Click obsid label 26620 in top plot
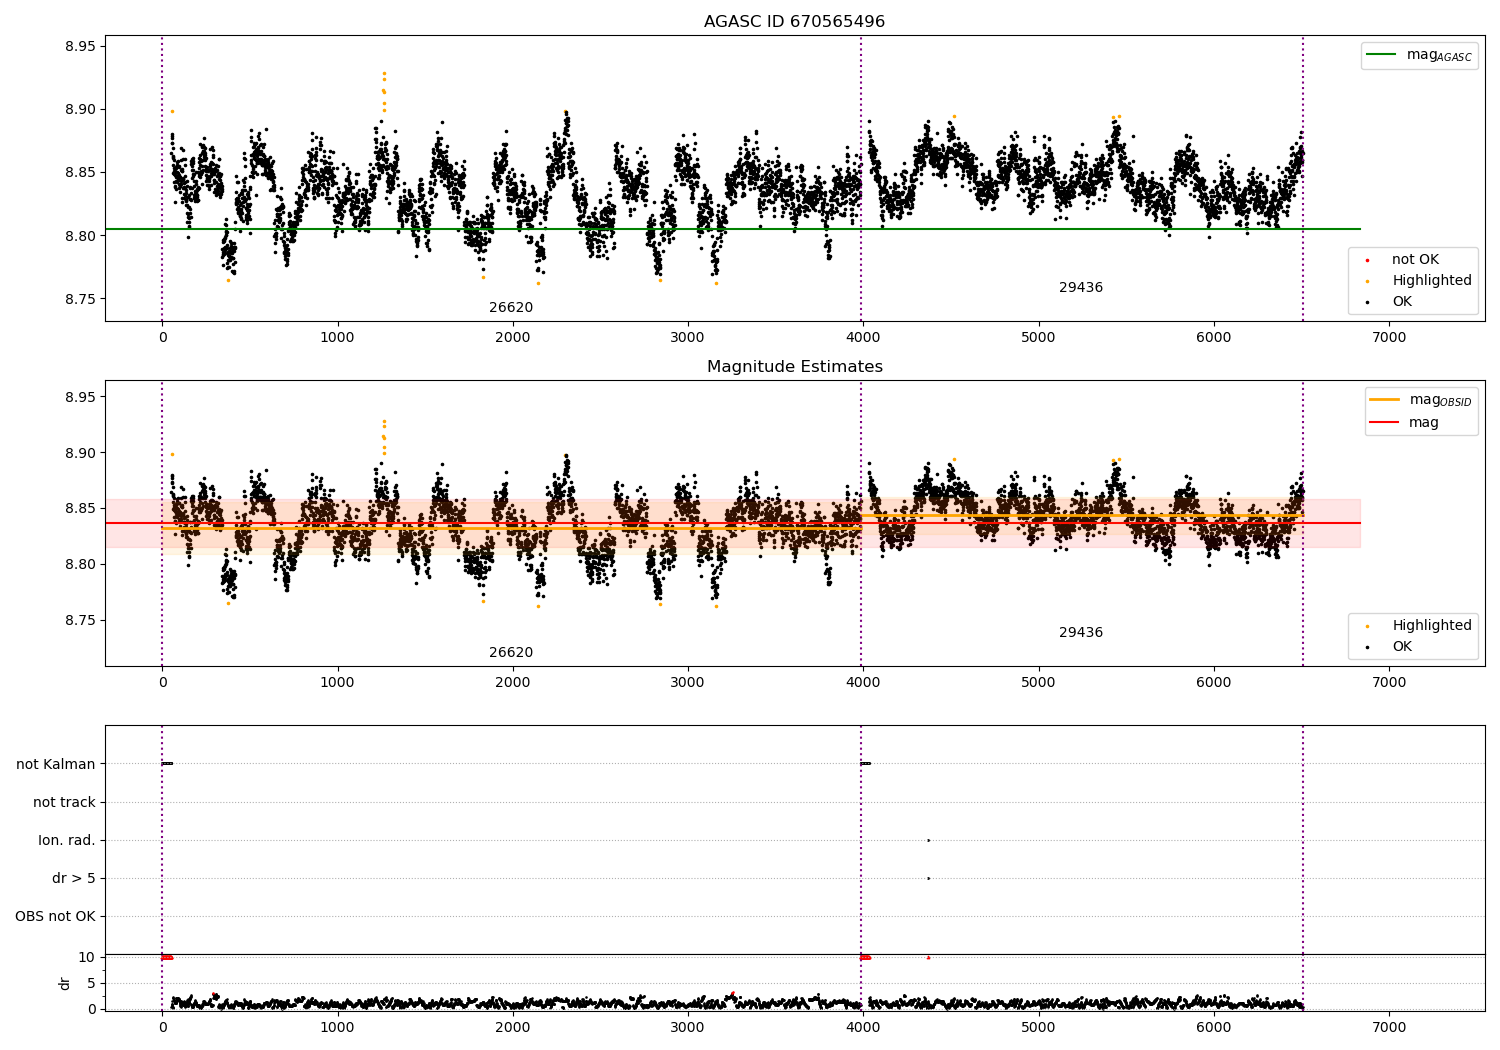 [x=511, y=307]
